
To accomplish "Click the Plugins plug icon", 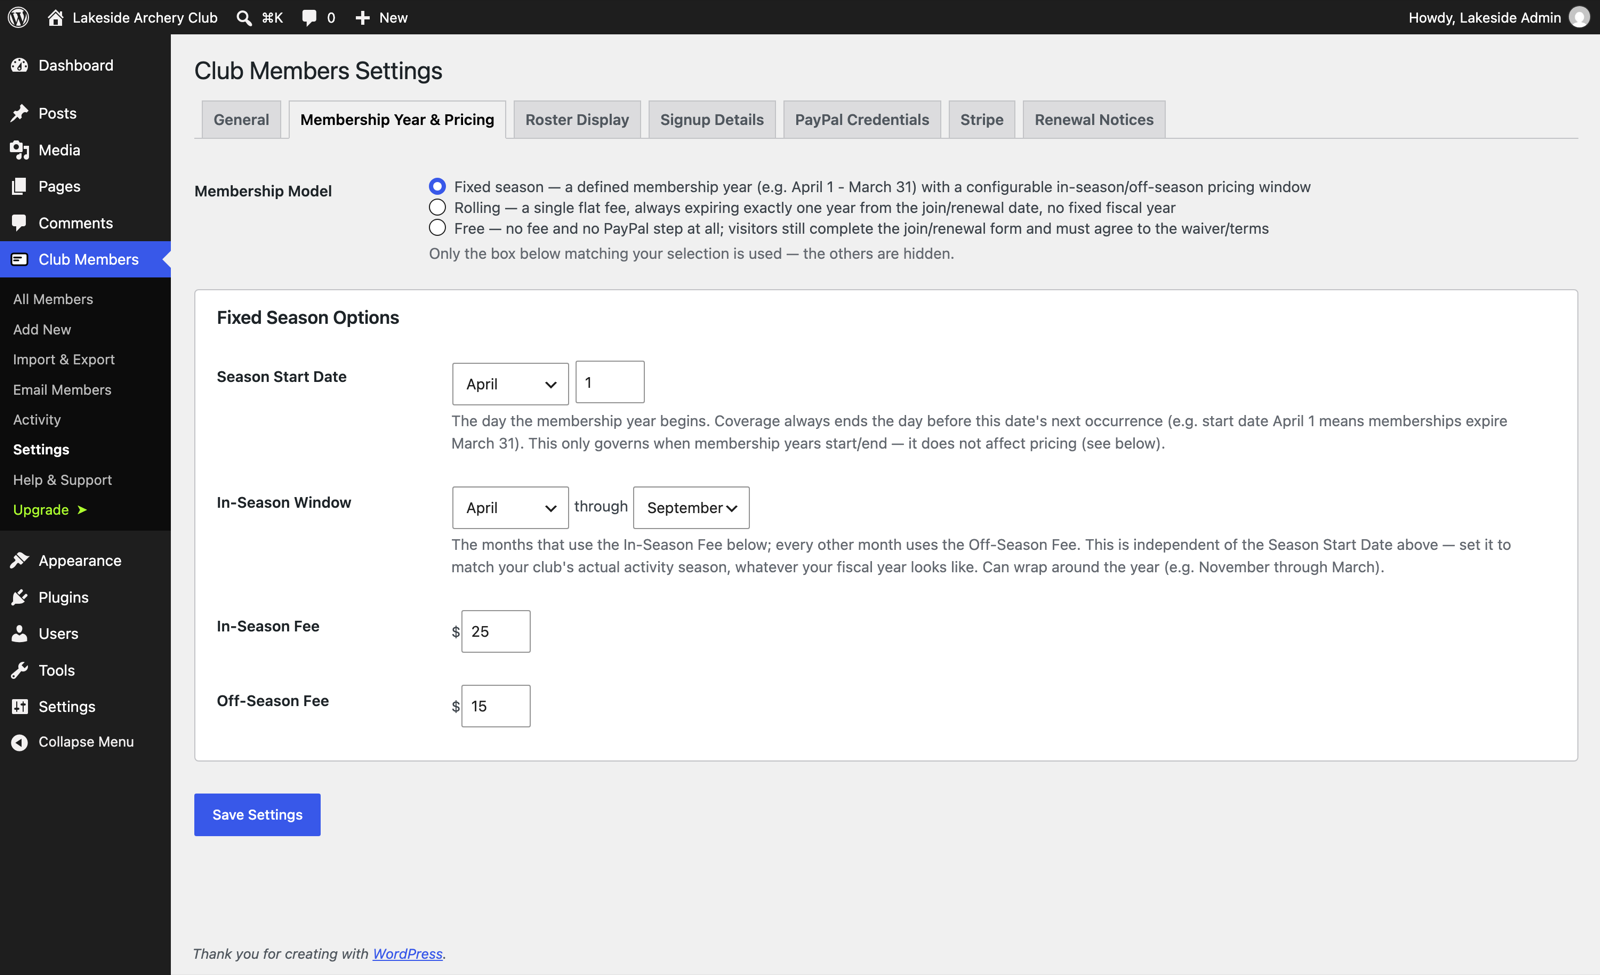I will click(x=20, y=597).
